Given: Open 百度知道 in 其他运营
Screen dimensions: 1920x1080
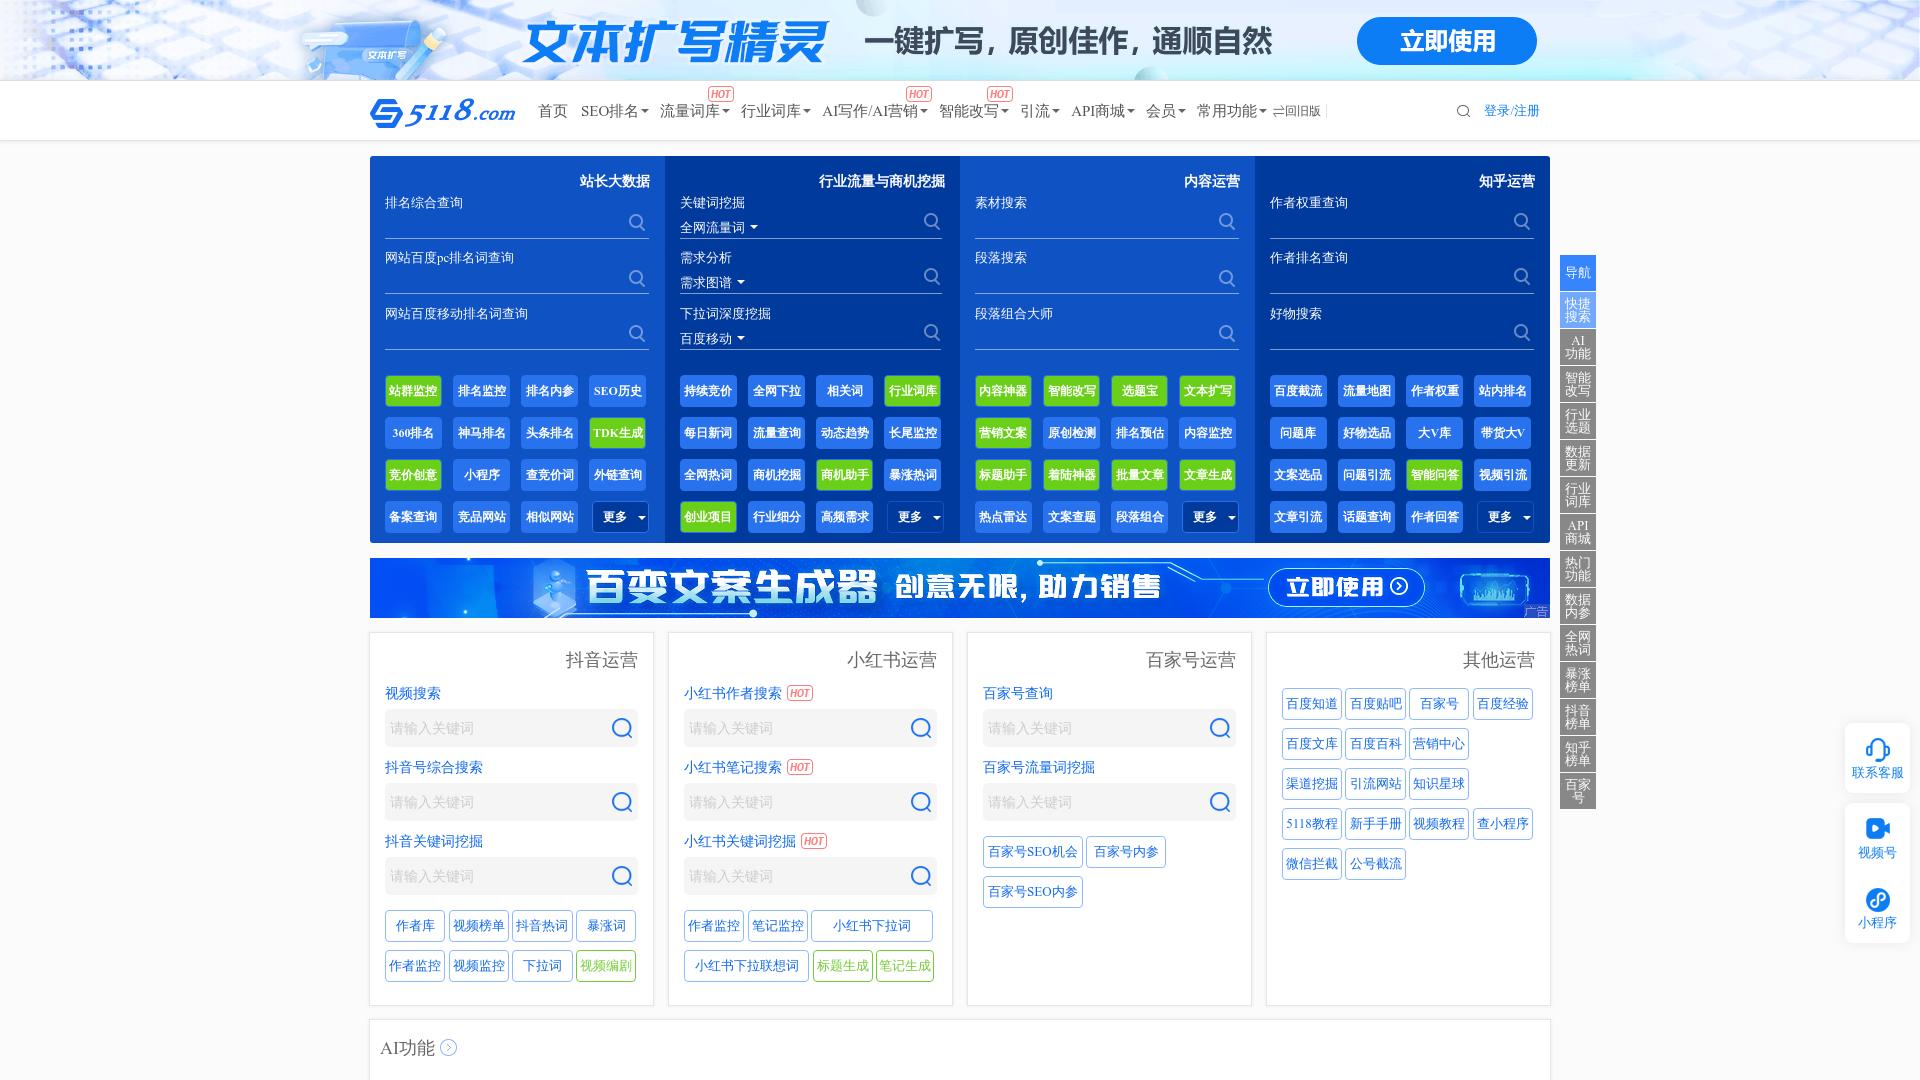Looking at the screenshot, I should point(1312,704).
